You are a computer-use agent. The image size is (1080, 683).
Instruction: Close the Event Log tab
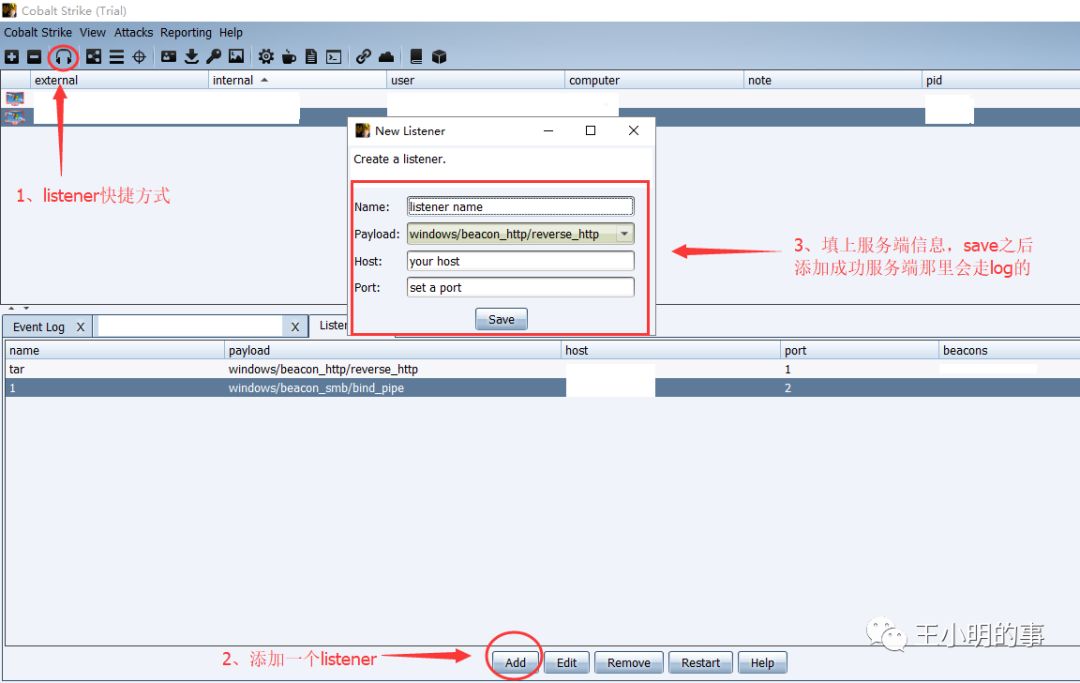click(81, 327)
